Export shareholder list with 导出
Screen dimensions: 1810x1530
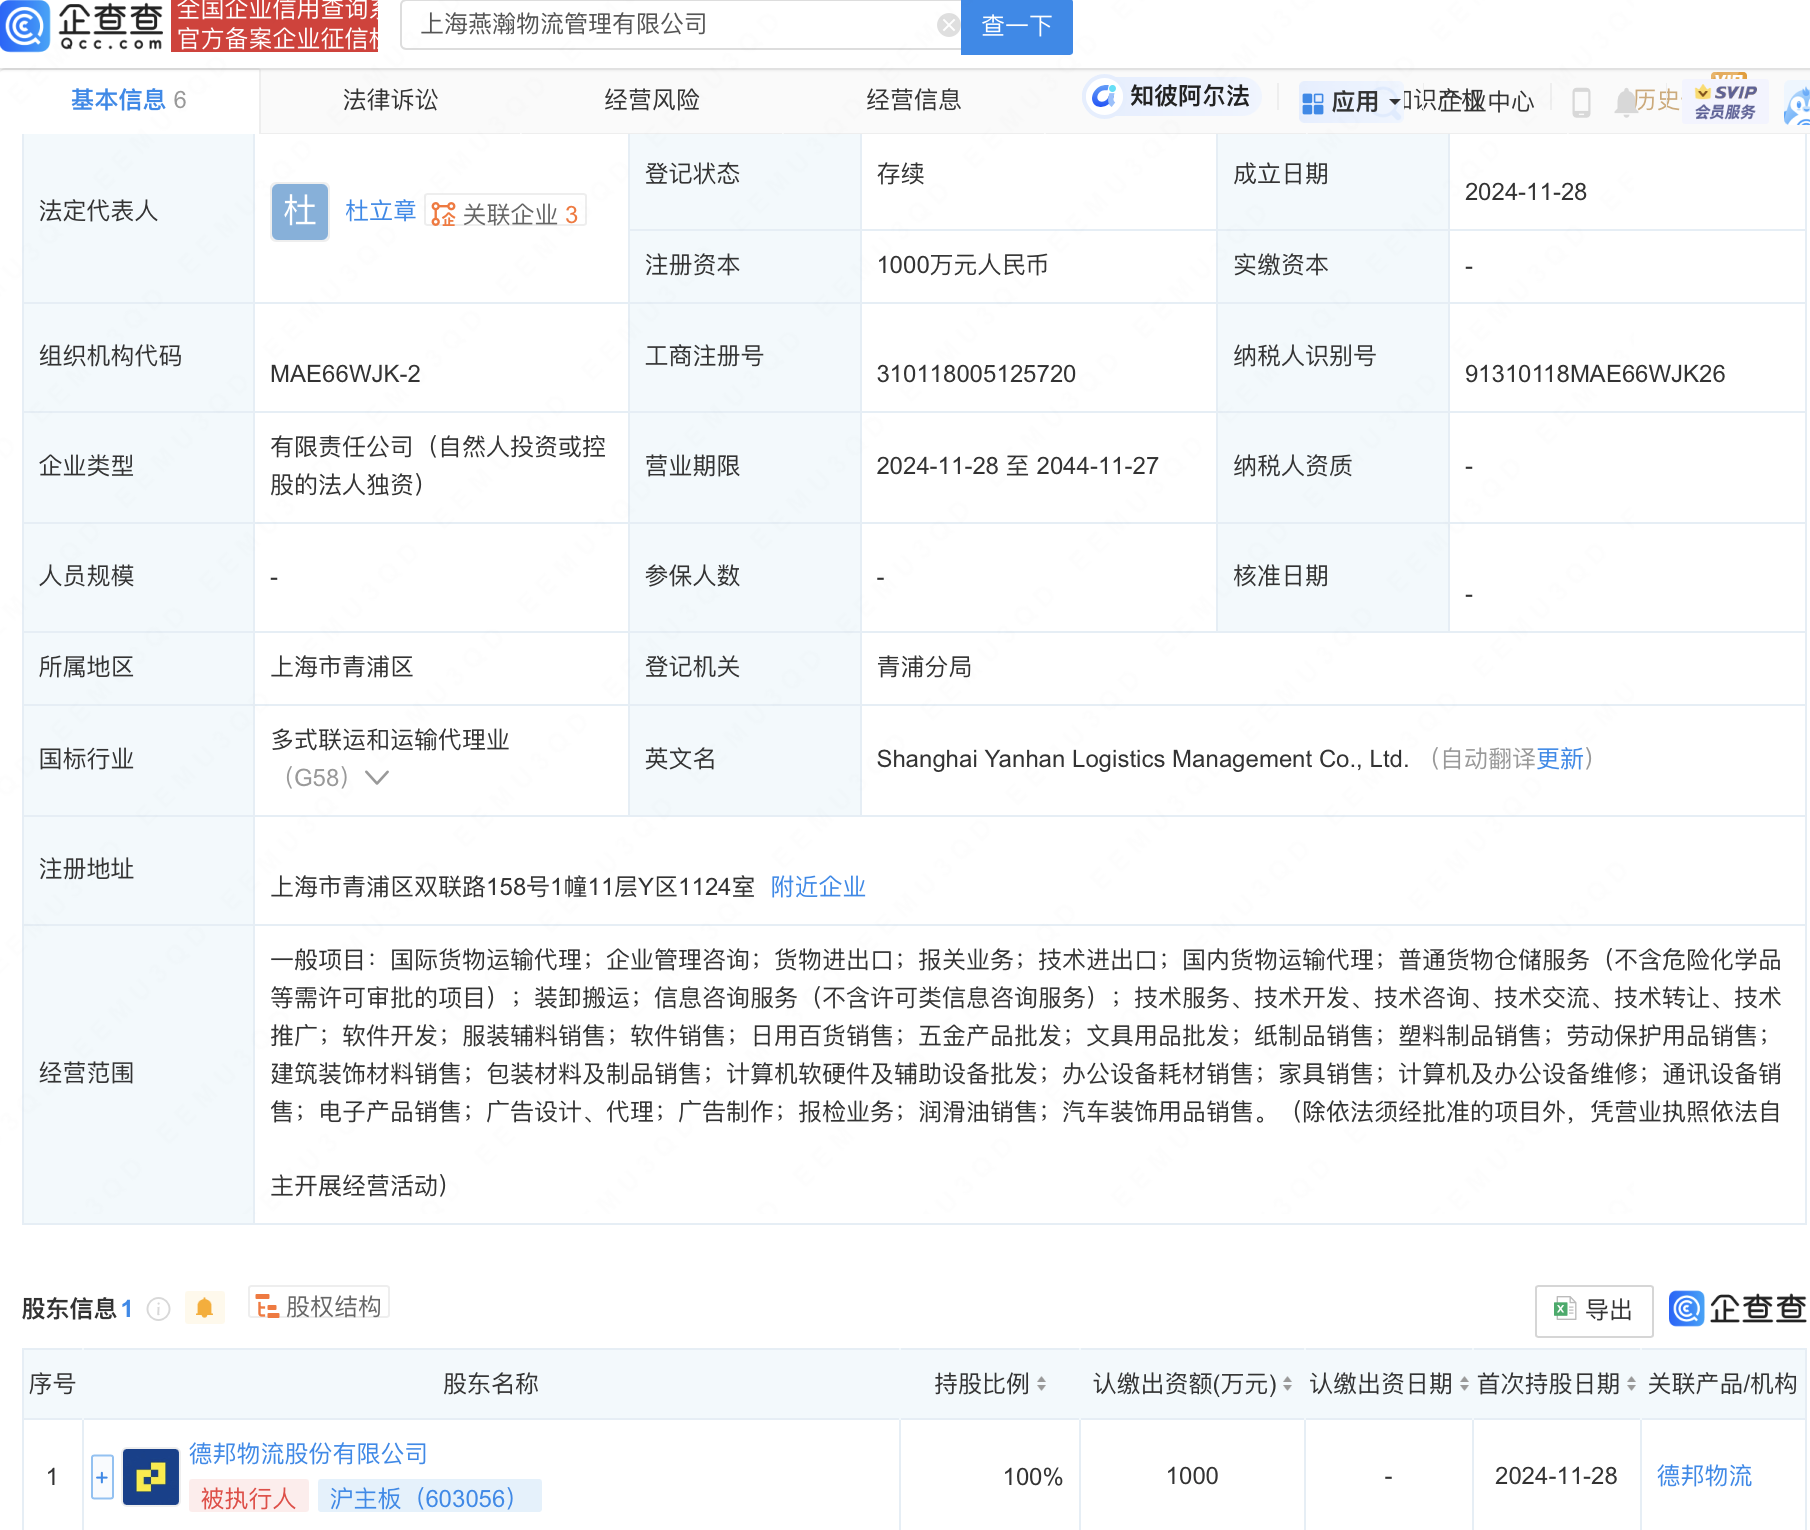1594,1310
